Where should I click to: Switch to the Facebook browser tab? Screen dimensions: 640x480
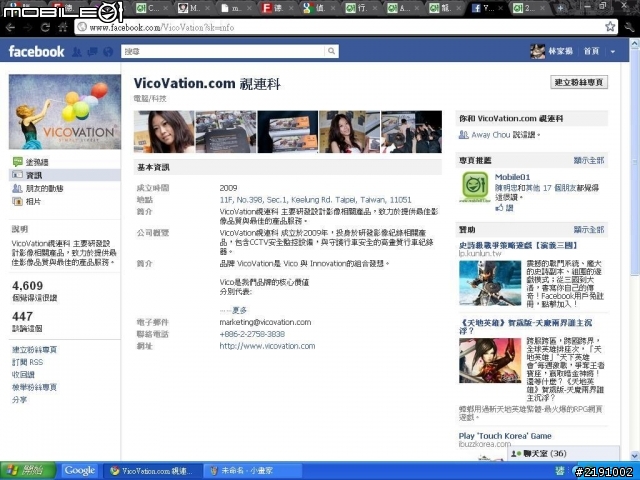coord(487,8)
